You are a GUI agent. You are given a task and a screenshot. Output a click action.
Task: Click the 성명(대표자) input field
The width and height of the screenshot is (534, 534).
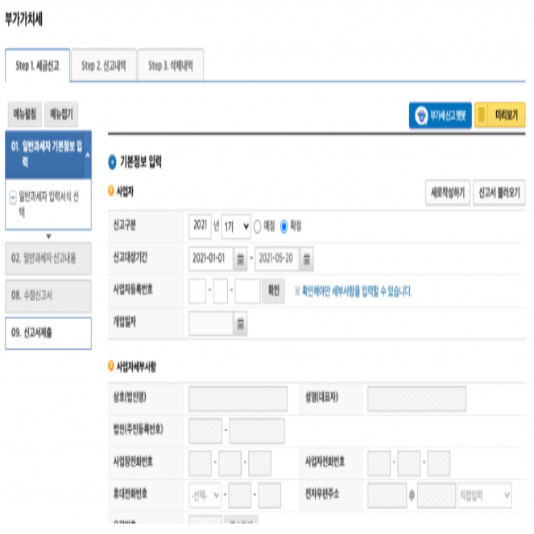point(417,399)
